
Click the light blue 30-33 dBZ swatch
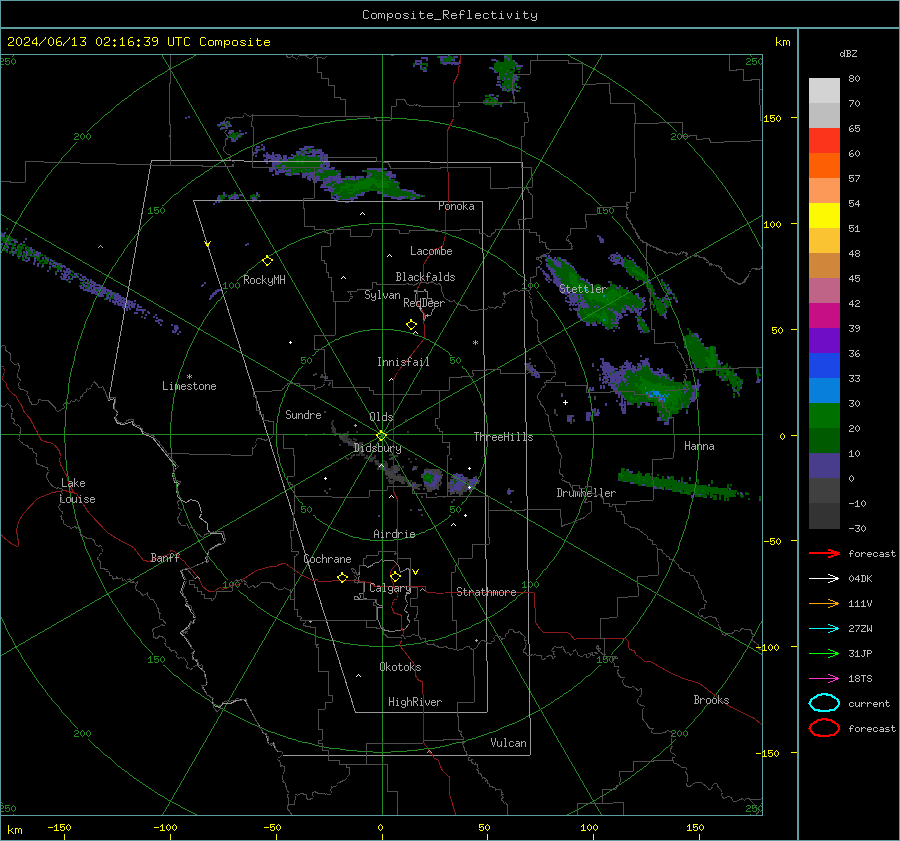[x=824, y=391]
